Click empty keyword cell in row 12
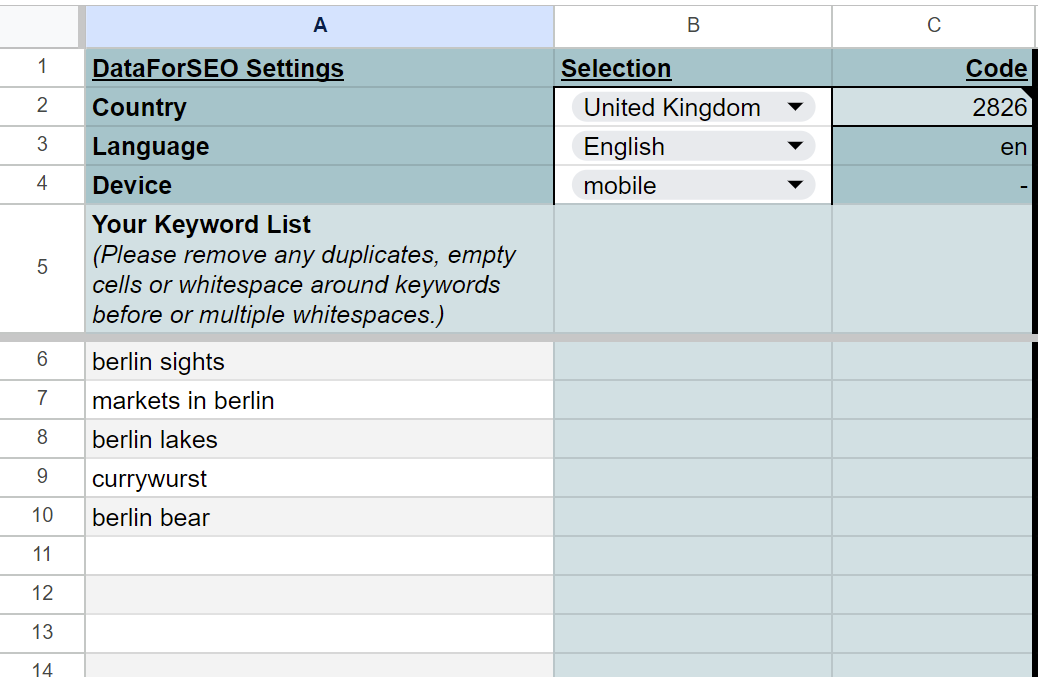1038x677 pixels. click(320, 595)
